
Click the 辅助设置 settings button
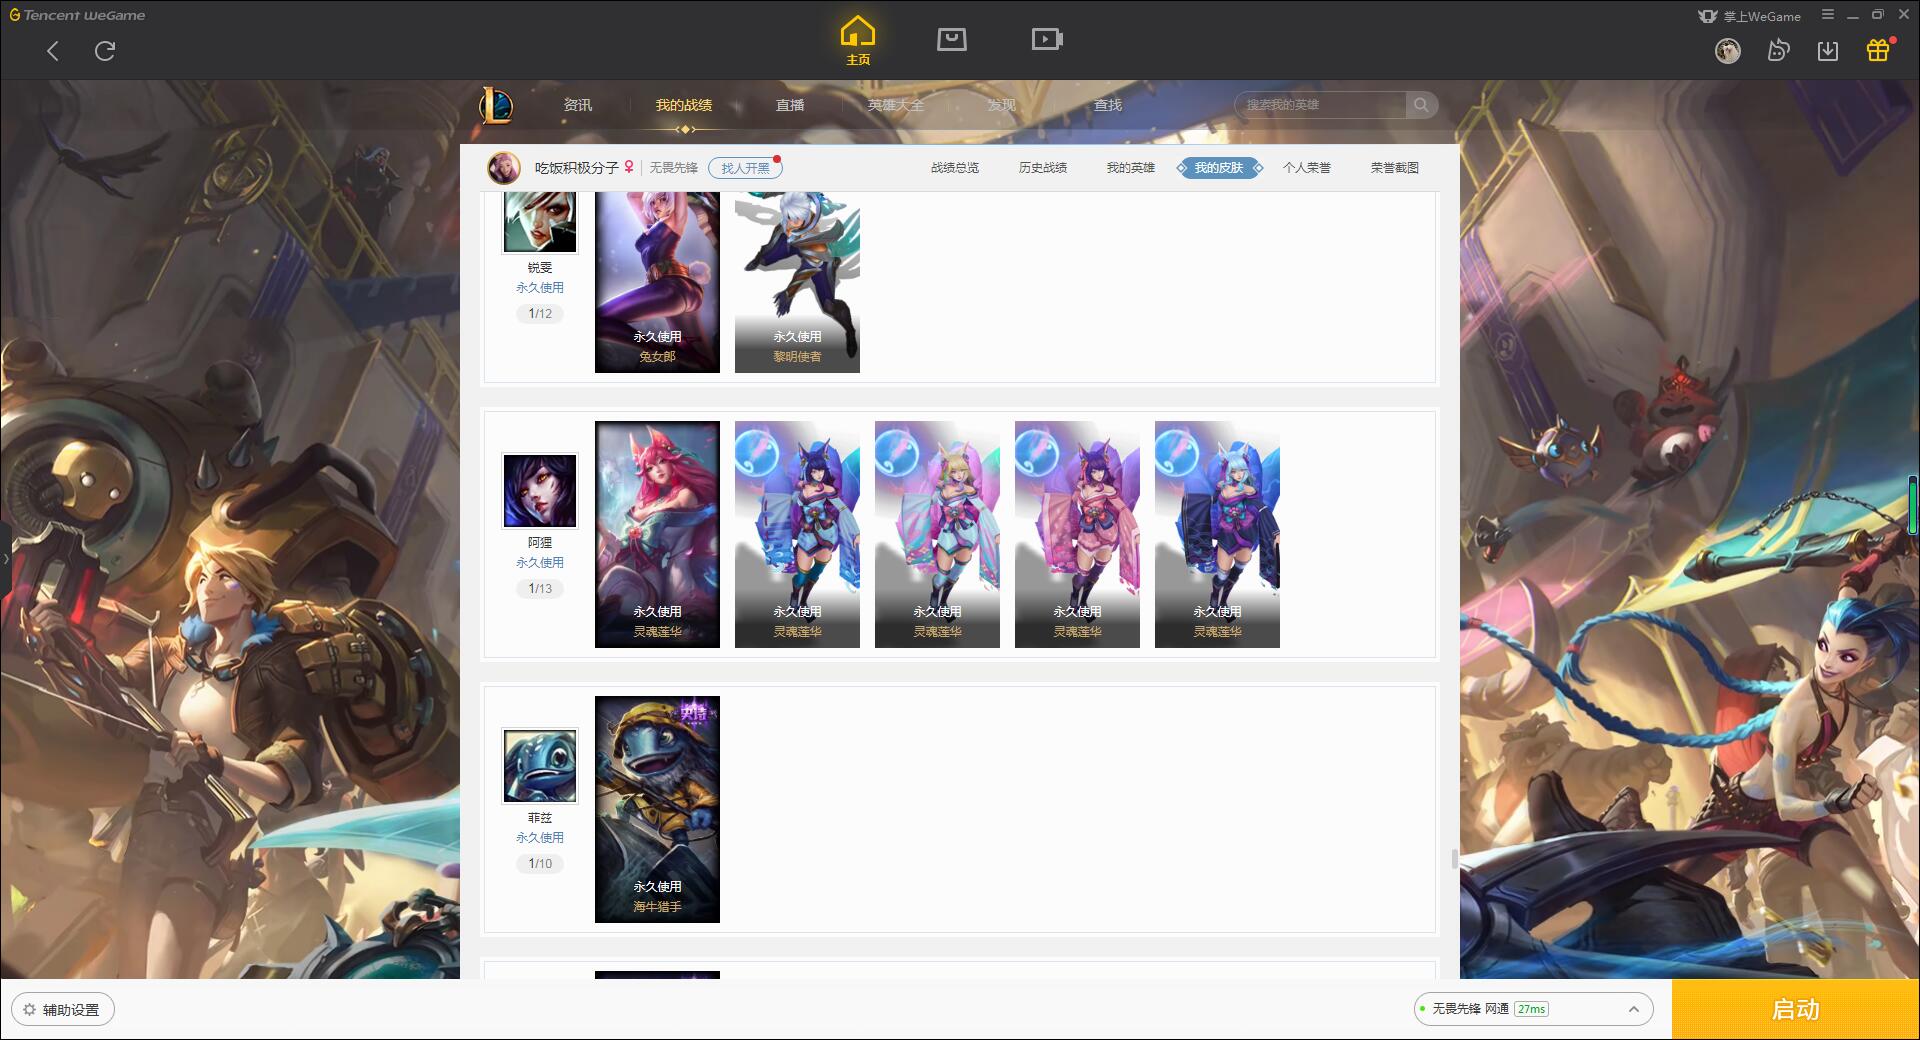pyautogui.click(x=62, y=1010)
